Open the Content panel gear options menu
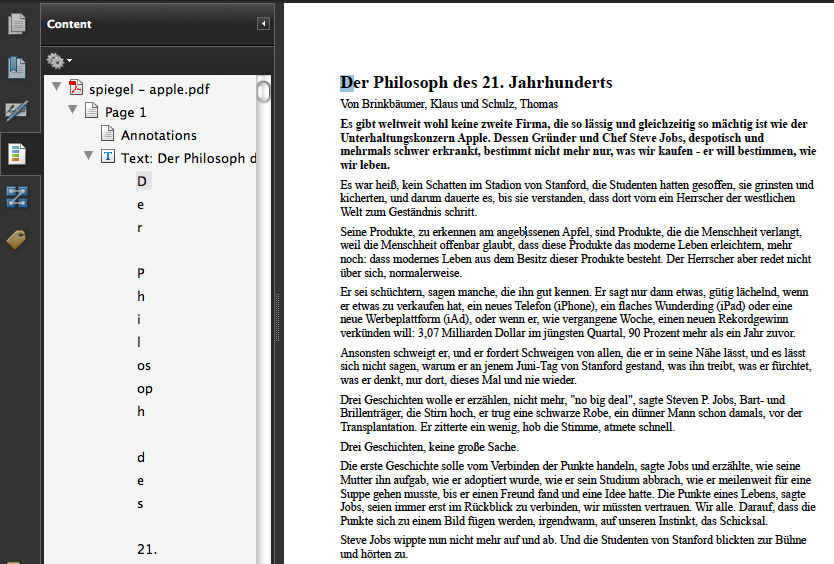Screen dimensions: 834x564 [x=59, y=61]
